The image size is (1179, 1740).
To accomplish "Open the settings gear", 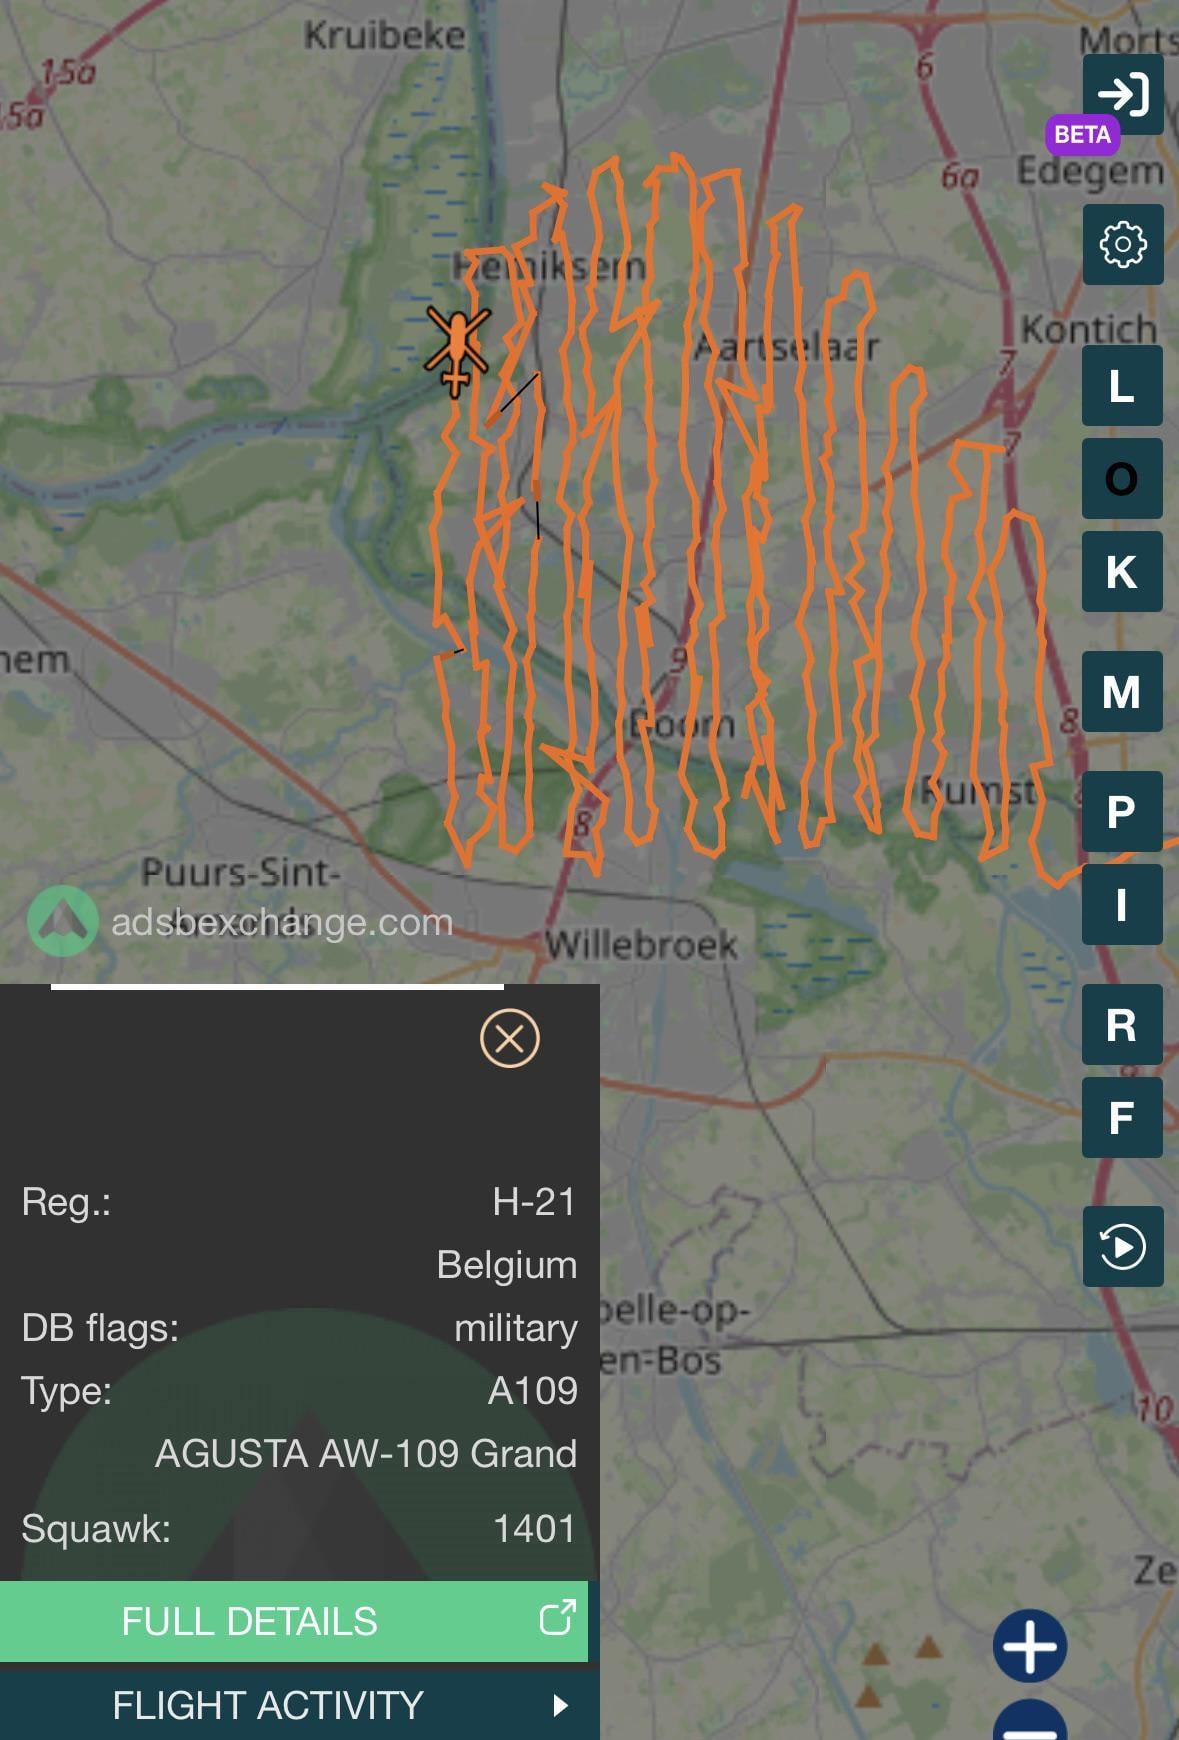I will click(x=1122, y=244).
